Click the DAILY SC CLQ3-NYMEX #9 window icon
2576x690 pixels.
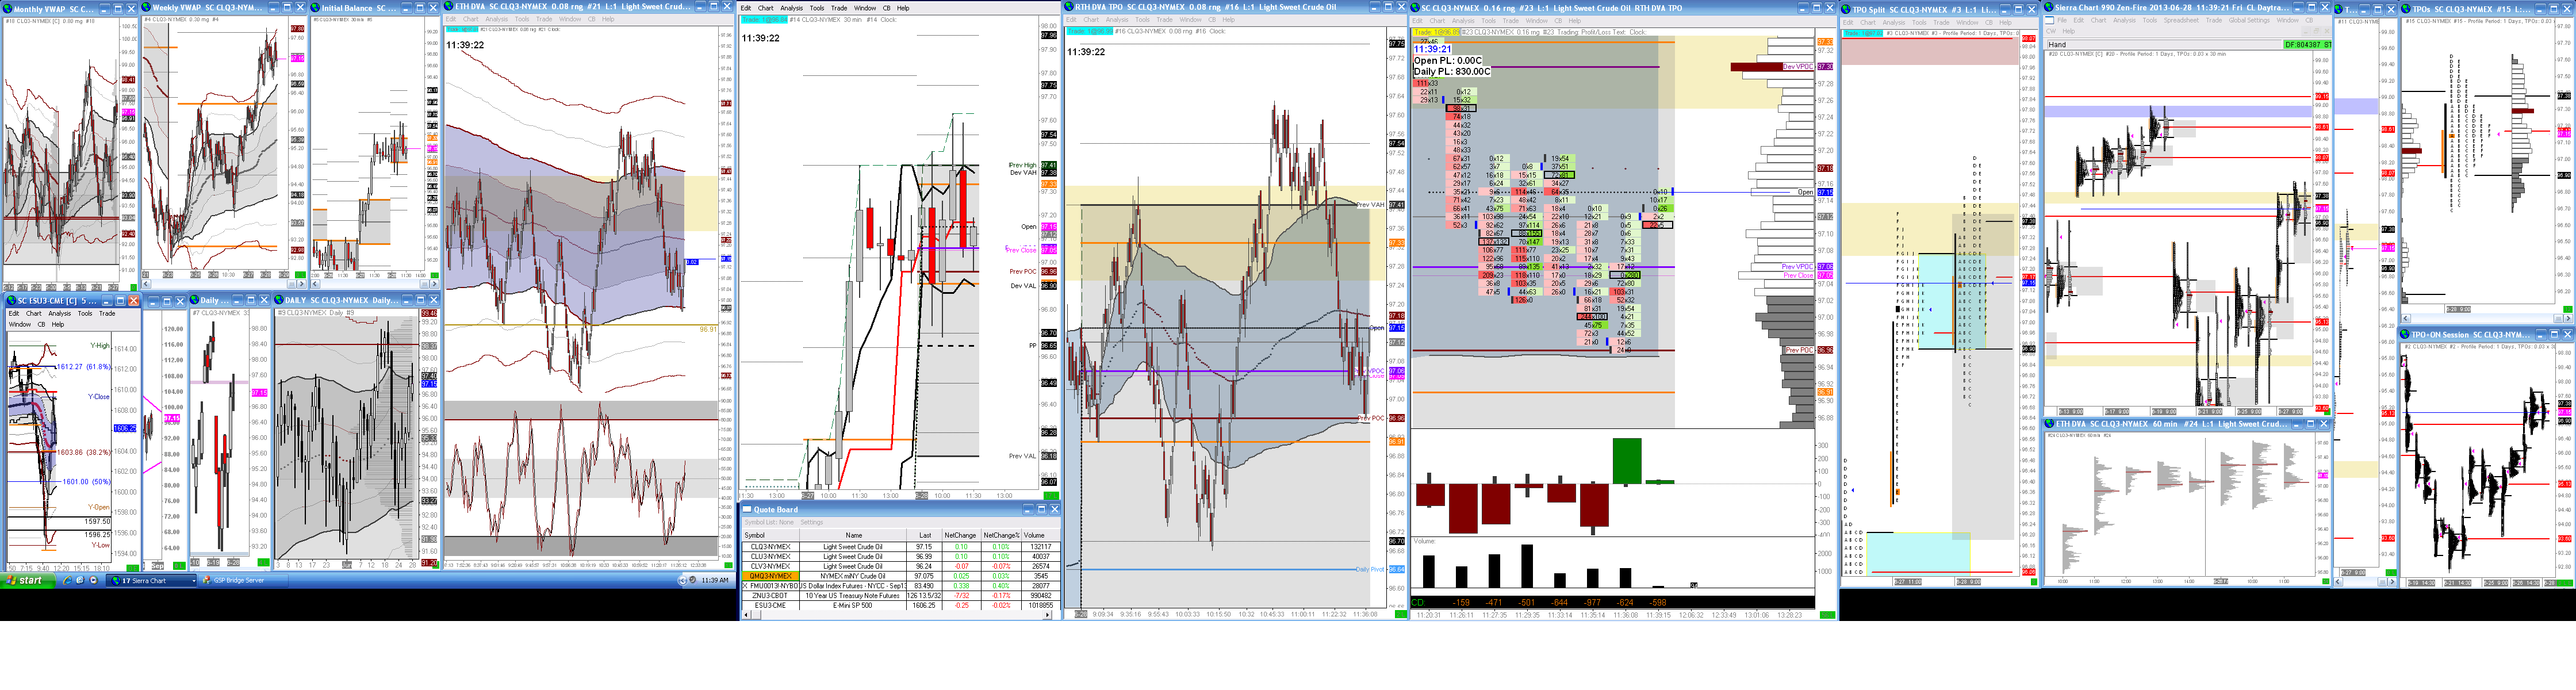(279, 300)
